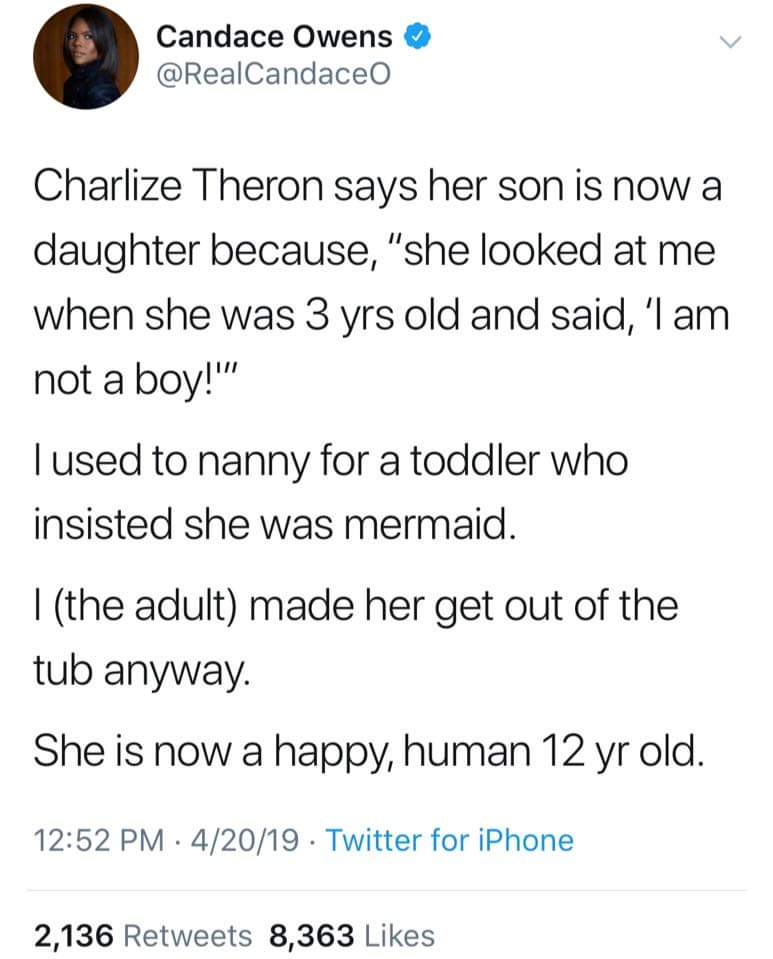This screenshot has height=959, width=773.
Task: Click the word mermaid in the tweet
Action: (x=426, y=524)
